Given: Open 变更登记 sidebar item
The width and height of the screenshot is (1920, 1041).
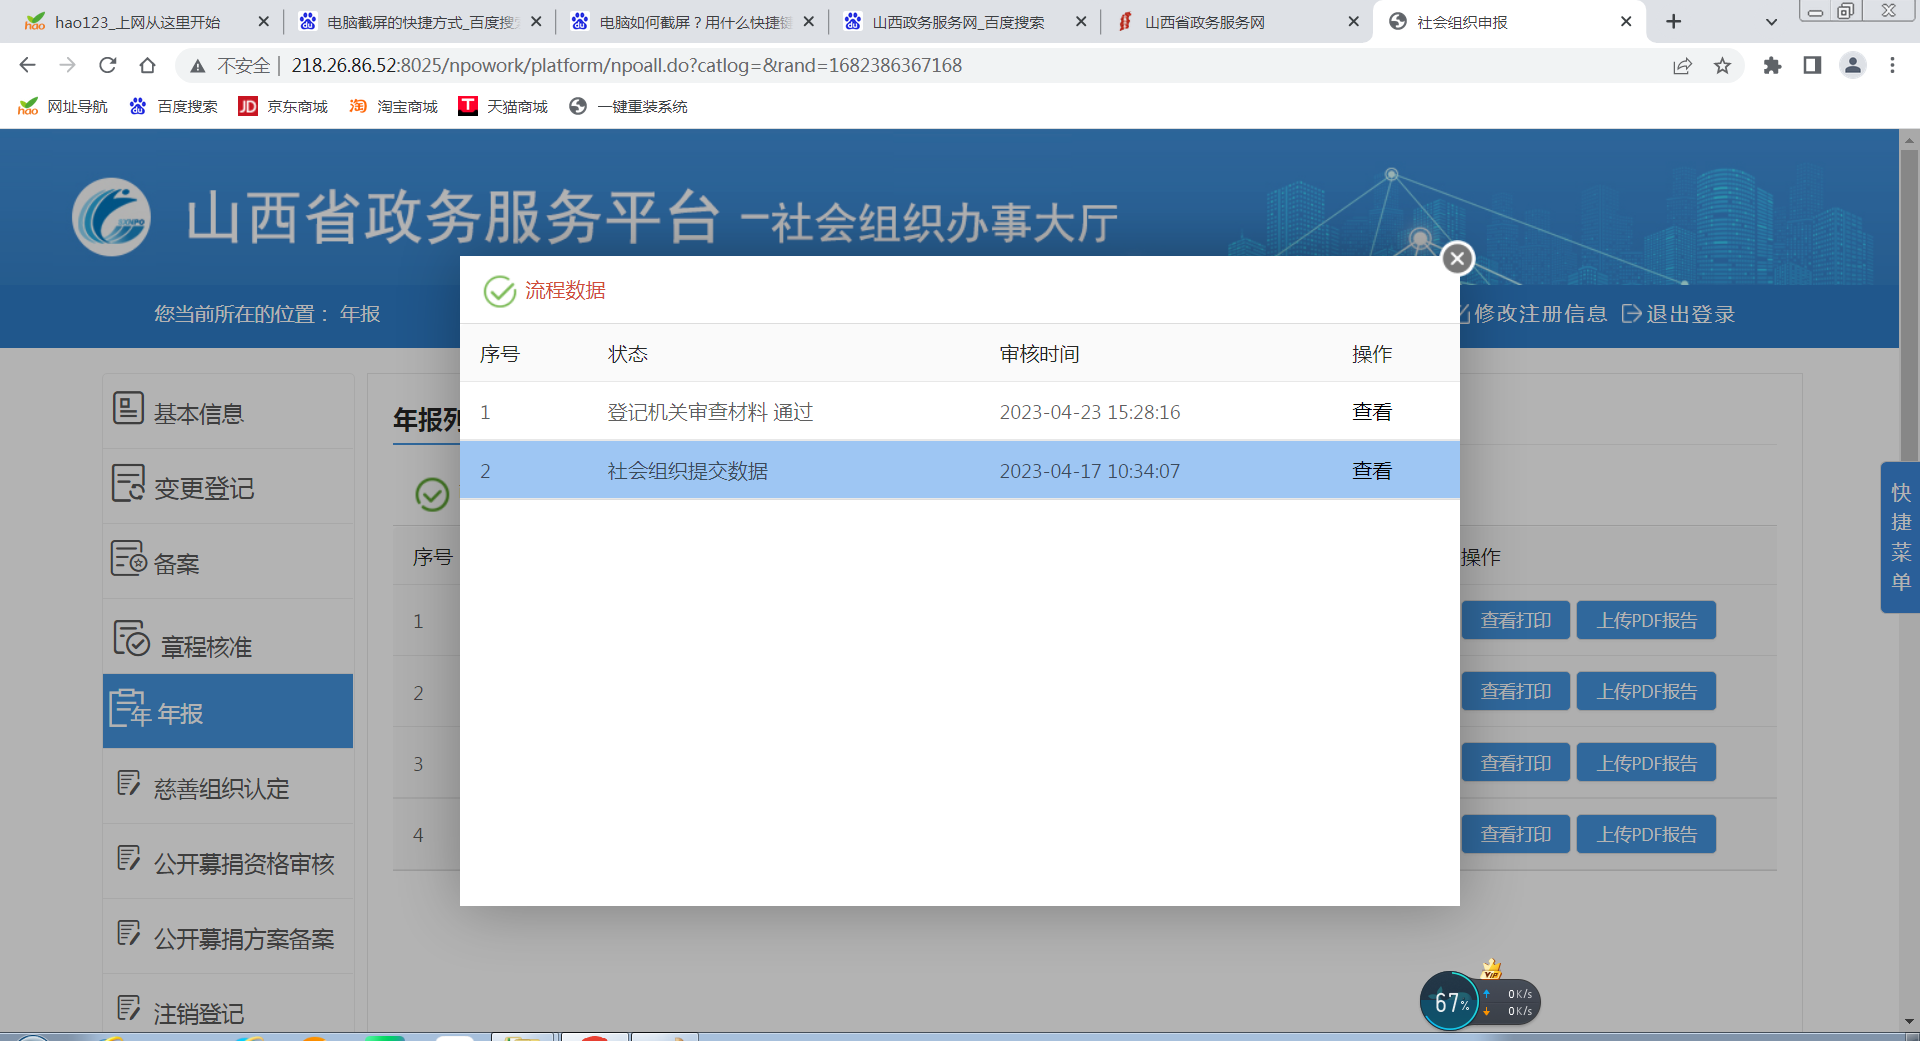Looking at the screenshot, I should pyautogui.click(x=203, y=488).
